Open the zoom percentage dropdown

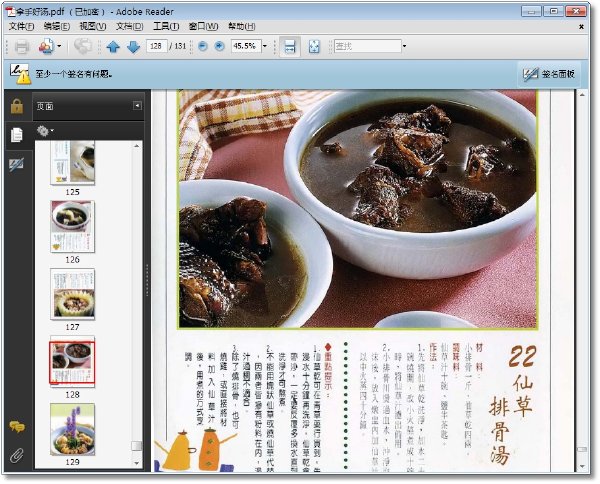264,46
